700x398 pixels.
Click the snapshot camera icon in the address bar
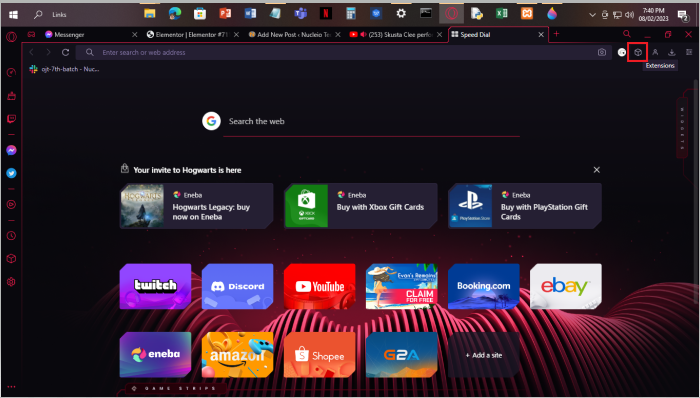602,53
